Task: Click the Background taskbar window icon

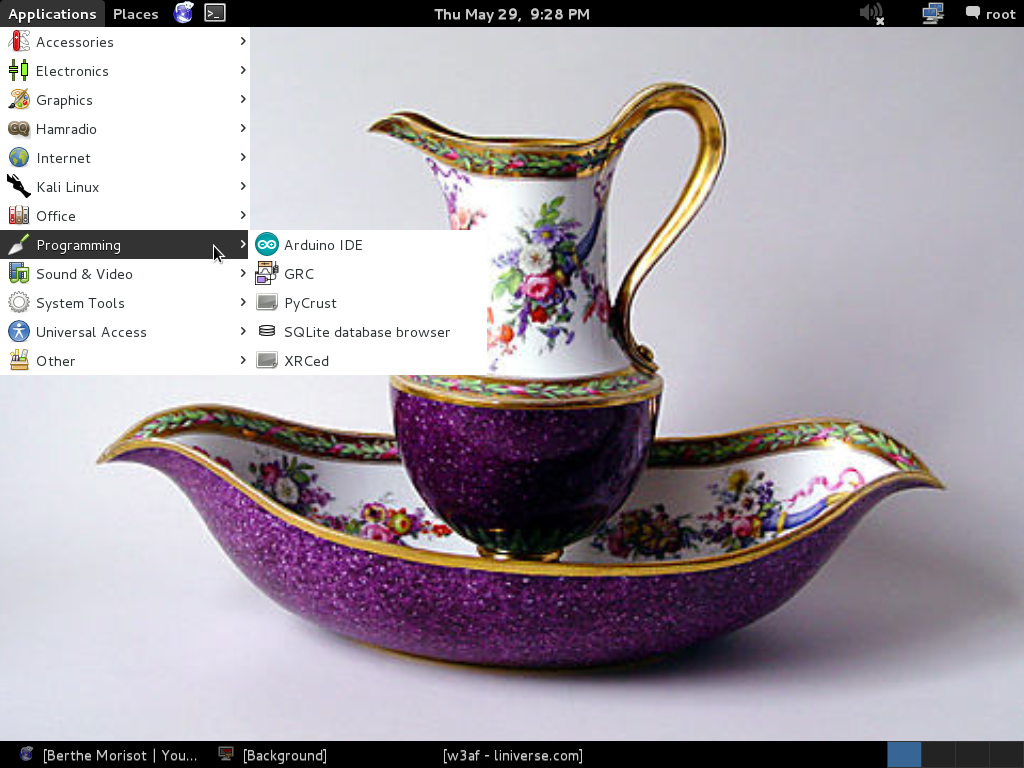Action: pyautogui.click(x=226, y=754)
